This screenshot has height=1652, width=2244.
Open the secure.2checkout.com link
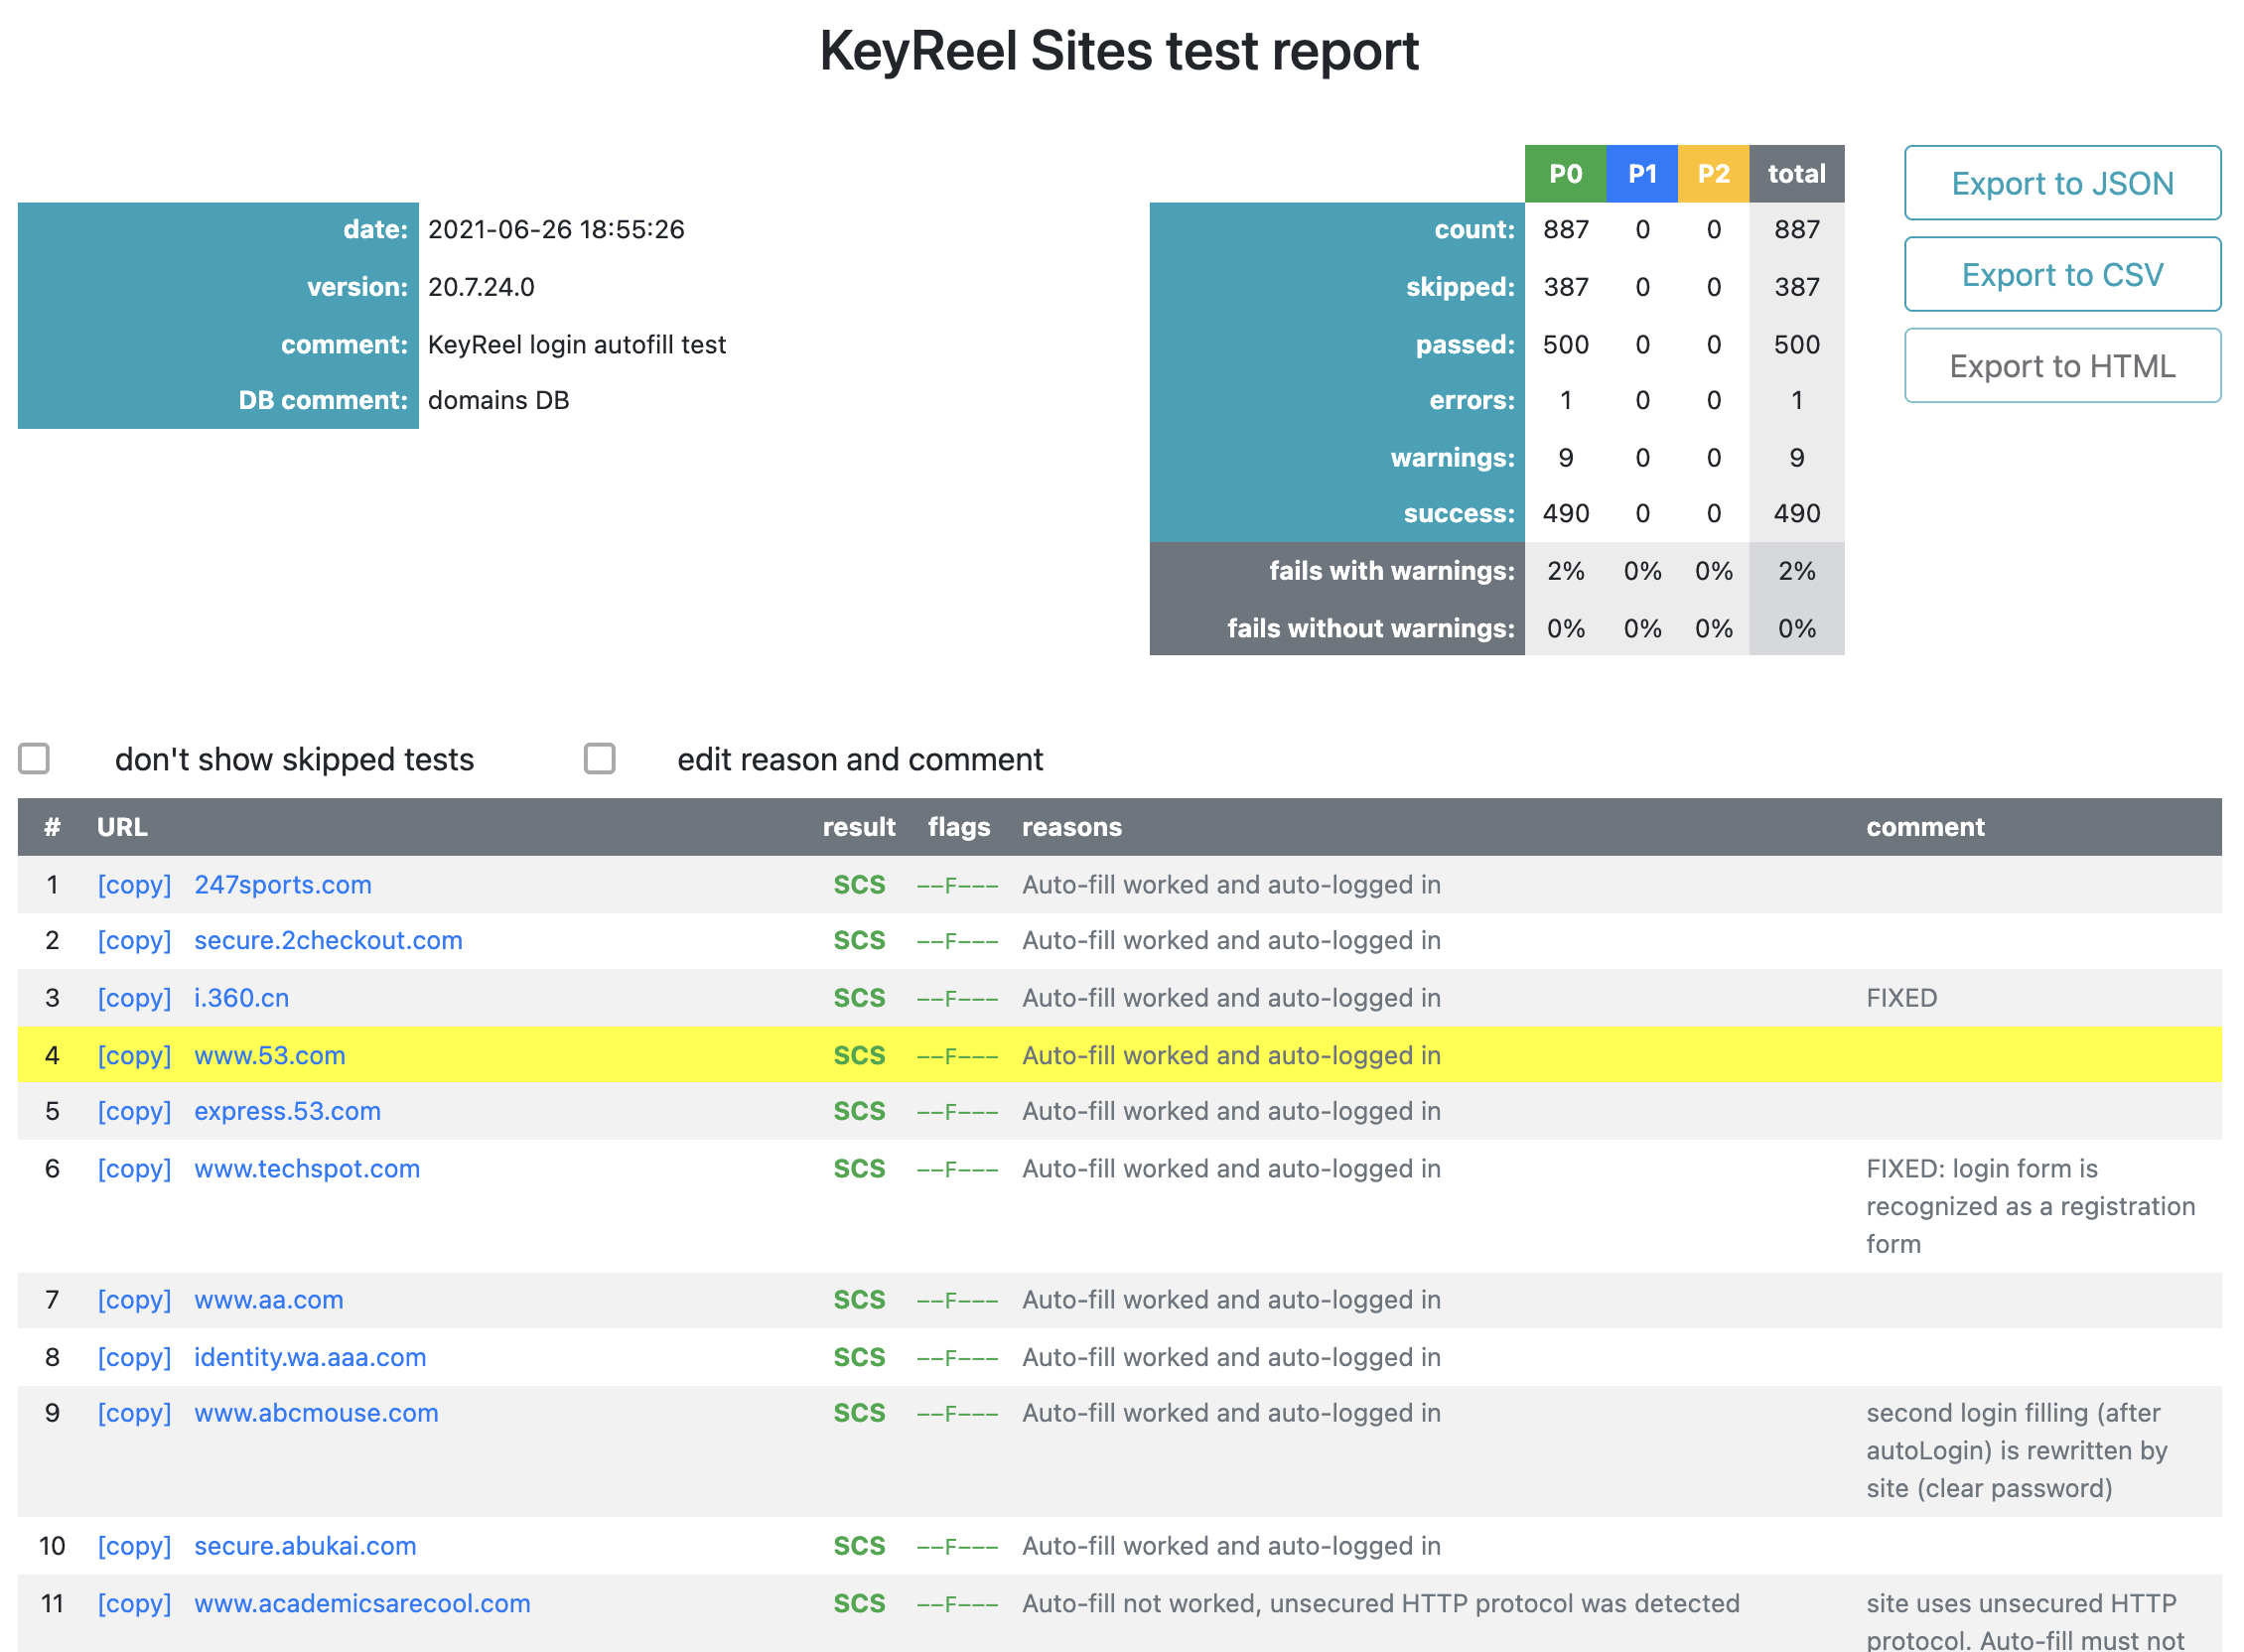click(328, 941)
